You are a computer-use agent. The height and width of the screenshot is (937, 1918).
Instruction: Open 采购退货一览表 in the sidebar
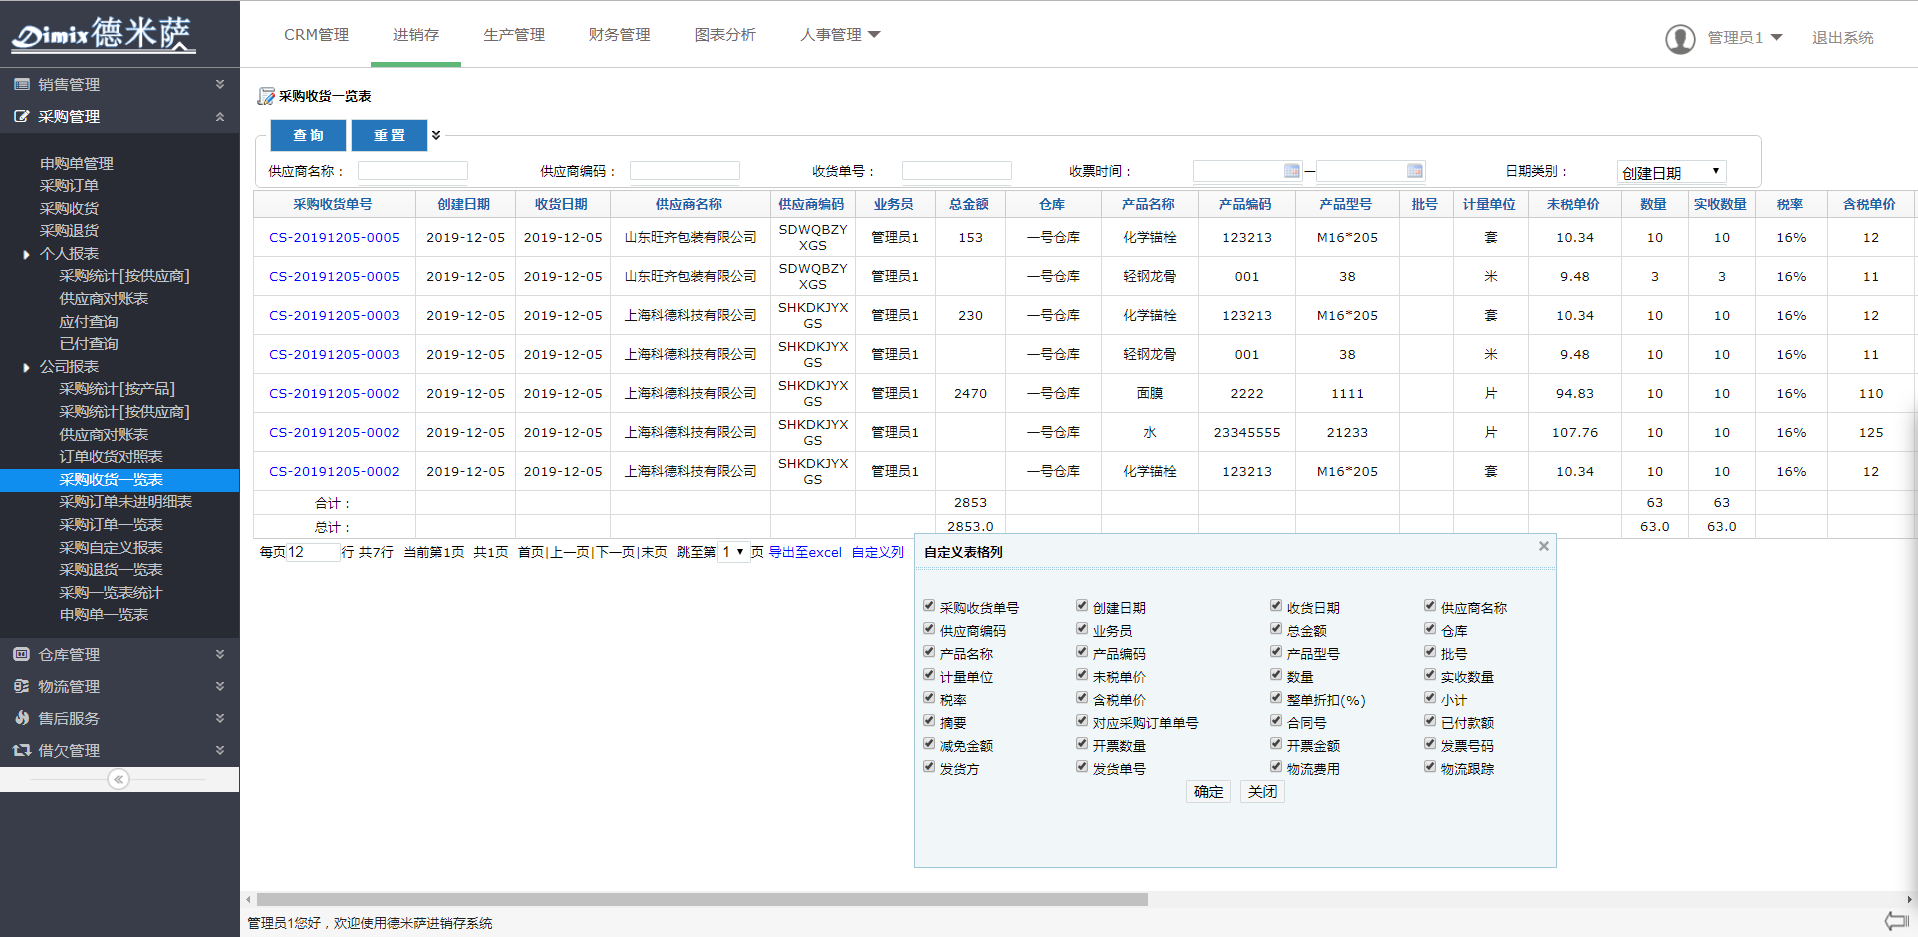pos(110,570)
